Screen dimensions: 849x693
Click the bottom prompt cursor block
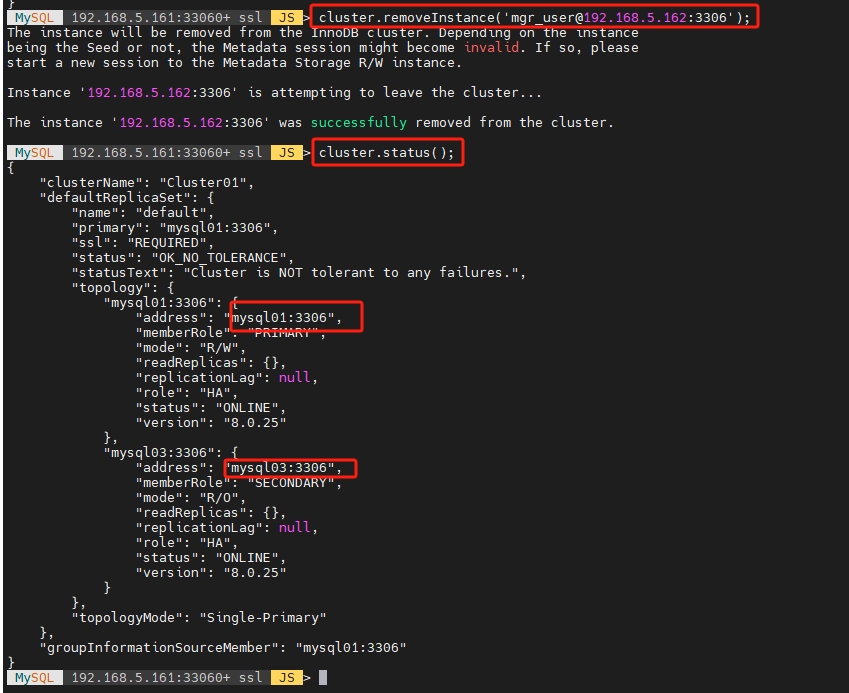click(x=323, y=677)
